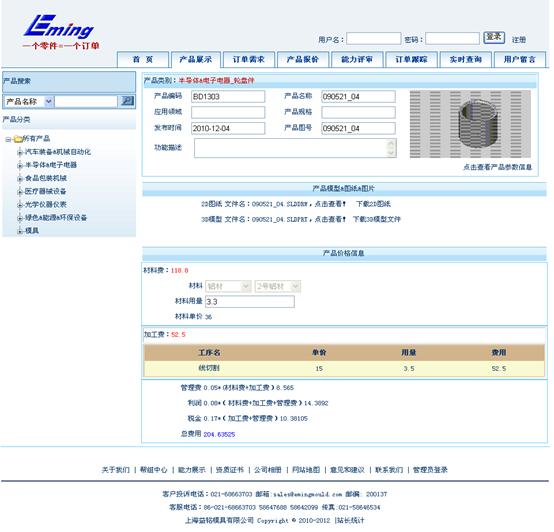The height and width of the screenshot is (532, 554).
Task: Click 点击查看产品参数信息 link
Action: (x=497, y=167)
